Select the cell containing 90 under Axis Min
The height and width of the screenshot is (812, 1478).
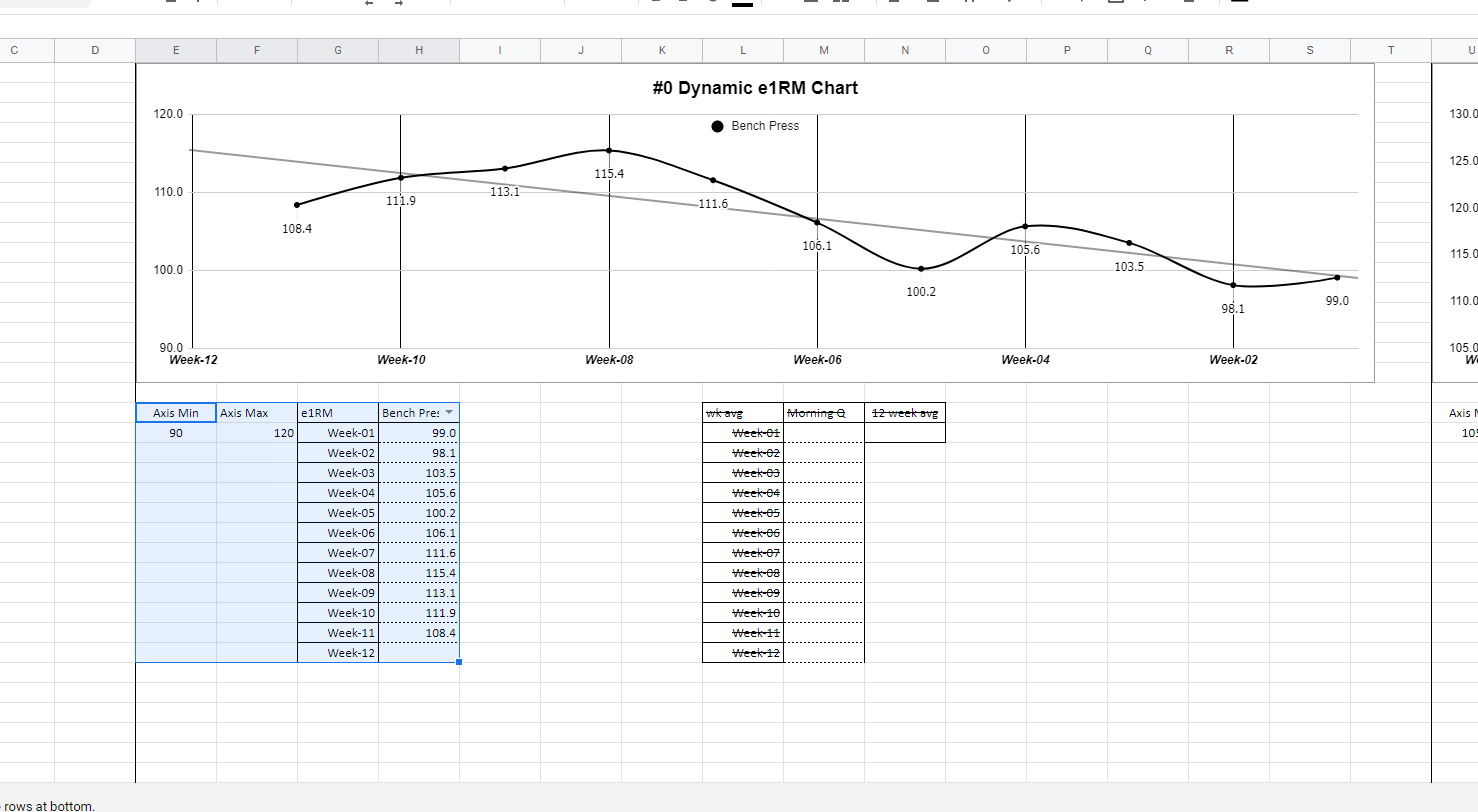click(176, 433)
